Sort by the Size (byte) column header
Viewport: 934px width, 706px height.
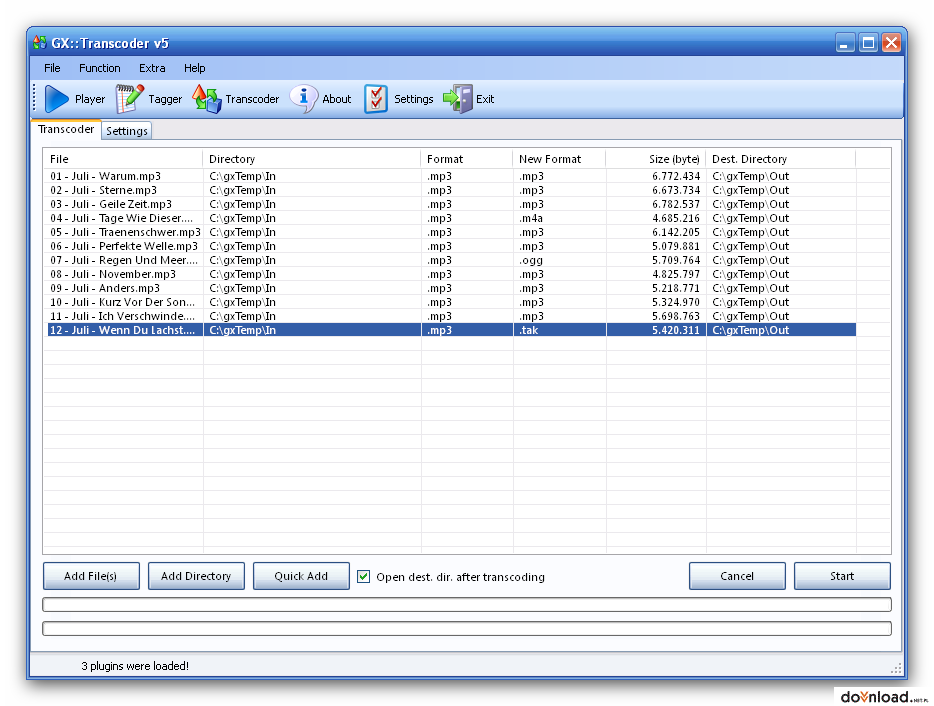[x=655, y=159]
